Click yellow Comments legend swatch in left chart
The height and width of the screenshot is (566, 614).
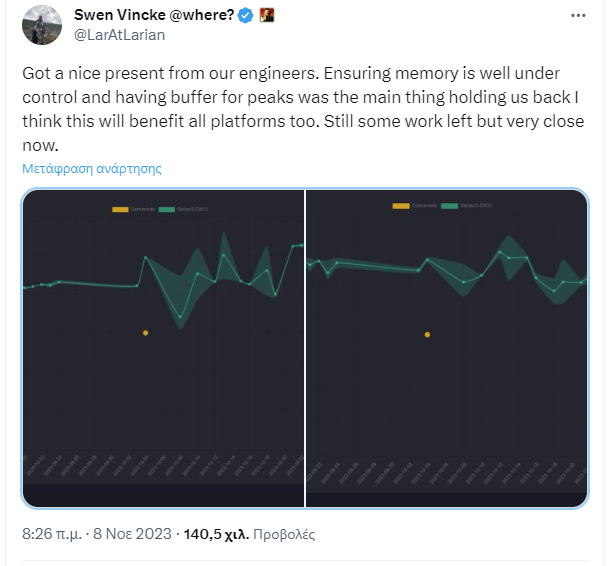point(120,208)
